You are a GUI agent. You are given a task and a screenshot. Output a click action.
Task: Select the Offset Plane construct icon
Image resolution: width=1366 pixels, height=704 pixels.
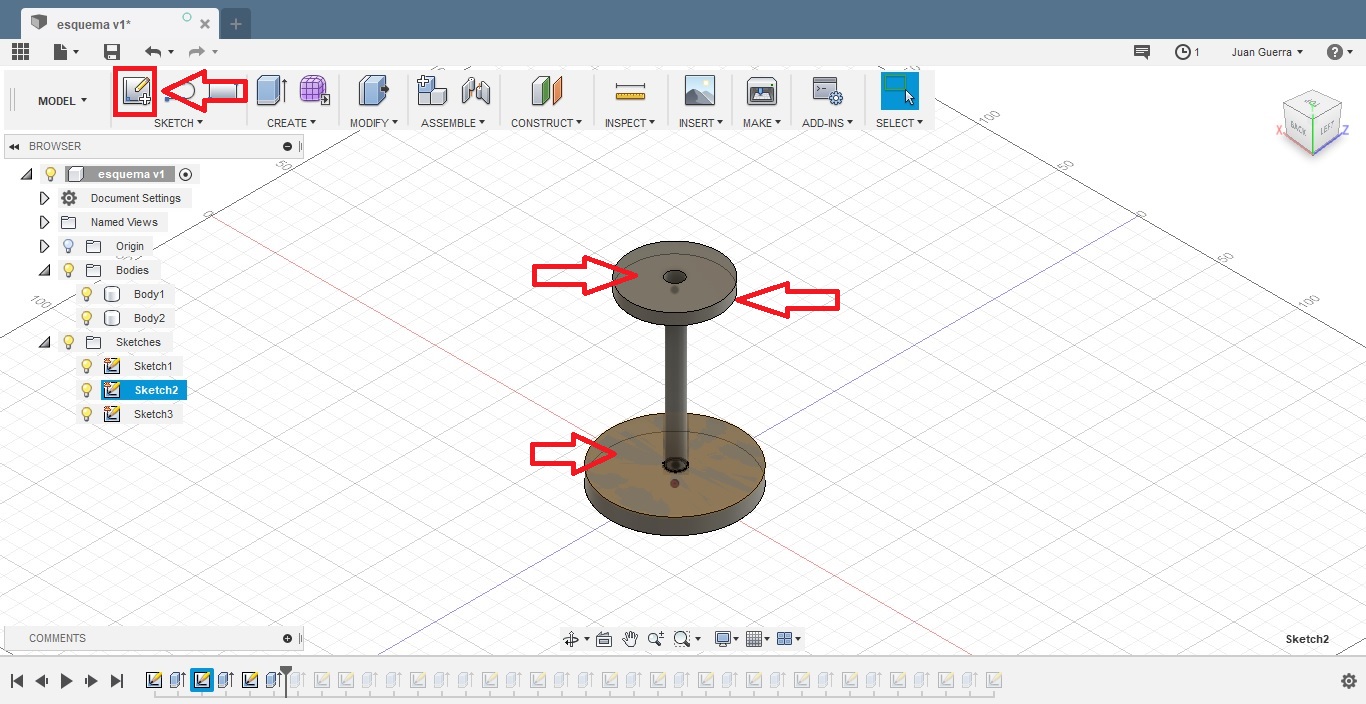tap(546, 91)
